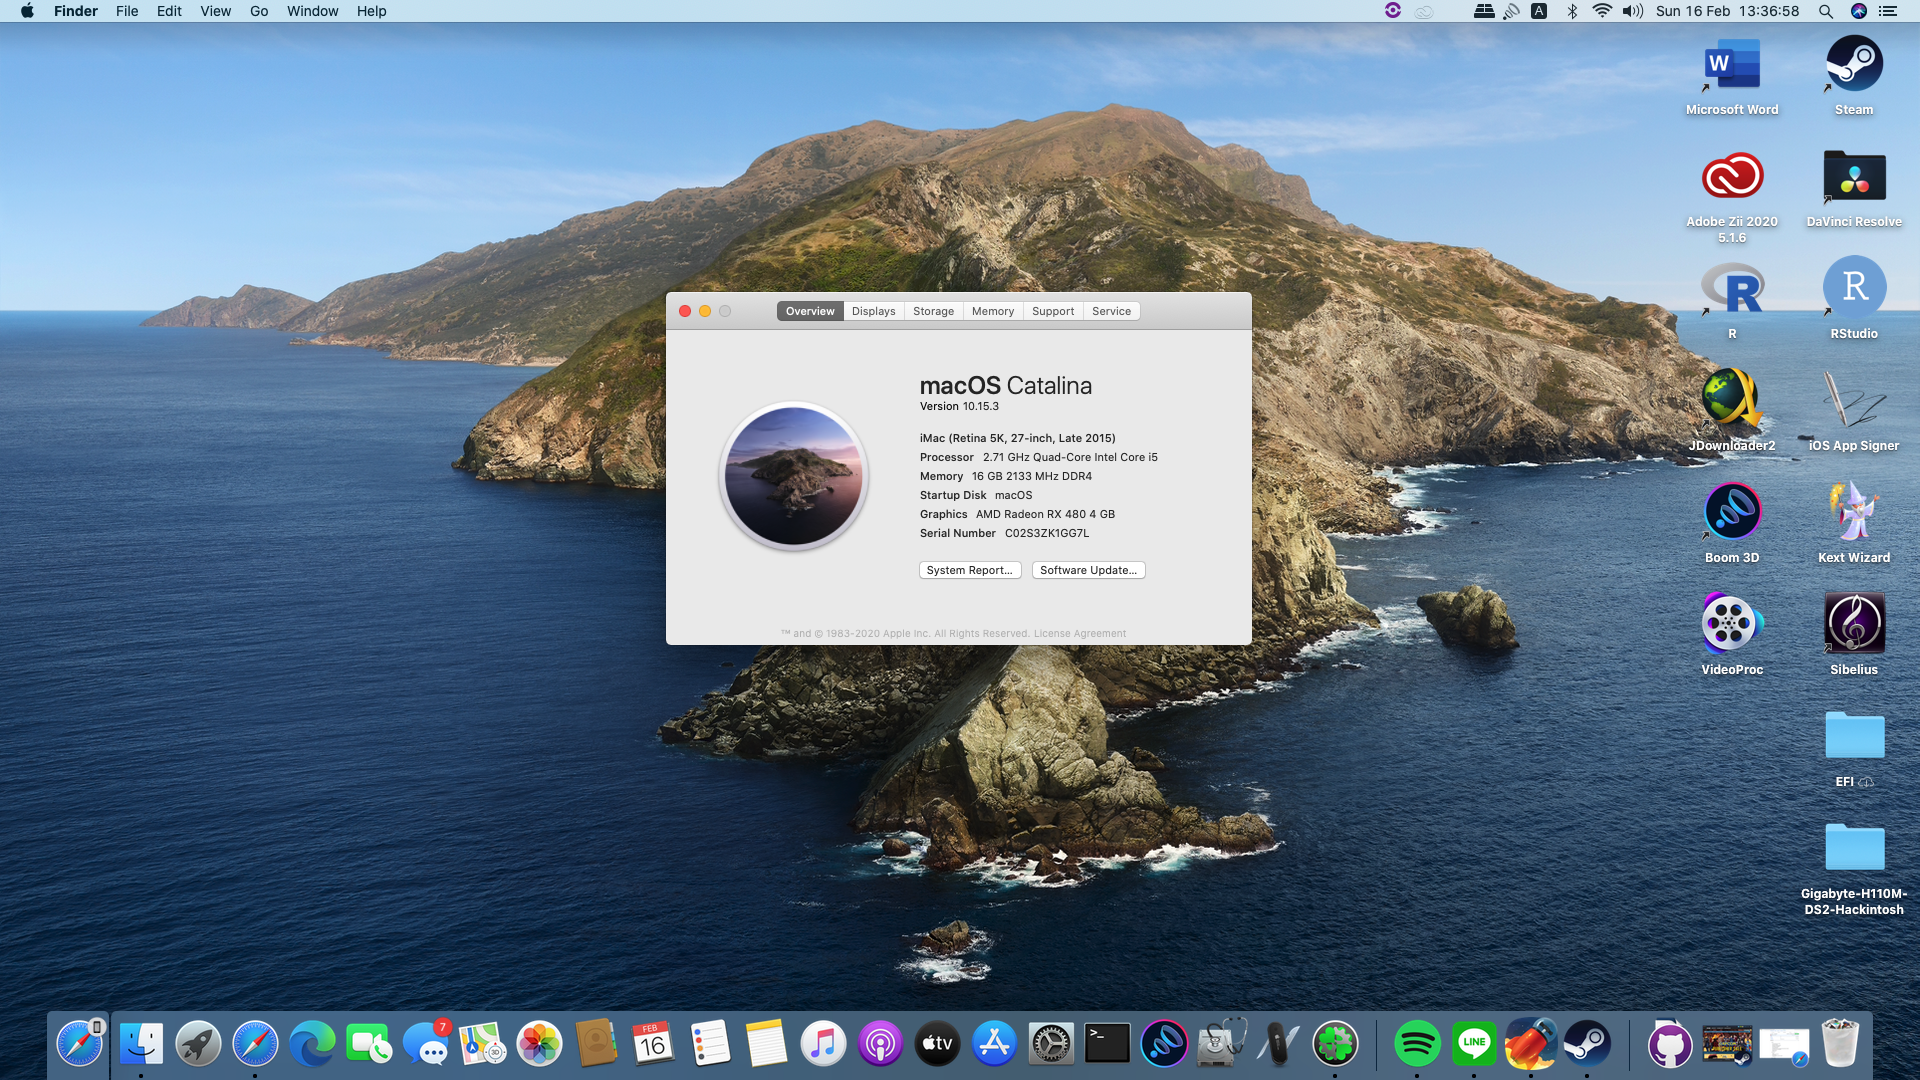The width and height of the screenshot is (1920, 1080).
Task: Select Sibelius desktop icon
Action: point(1854,625)
